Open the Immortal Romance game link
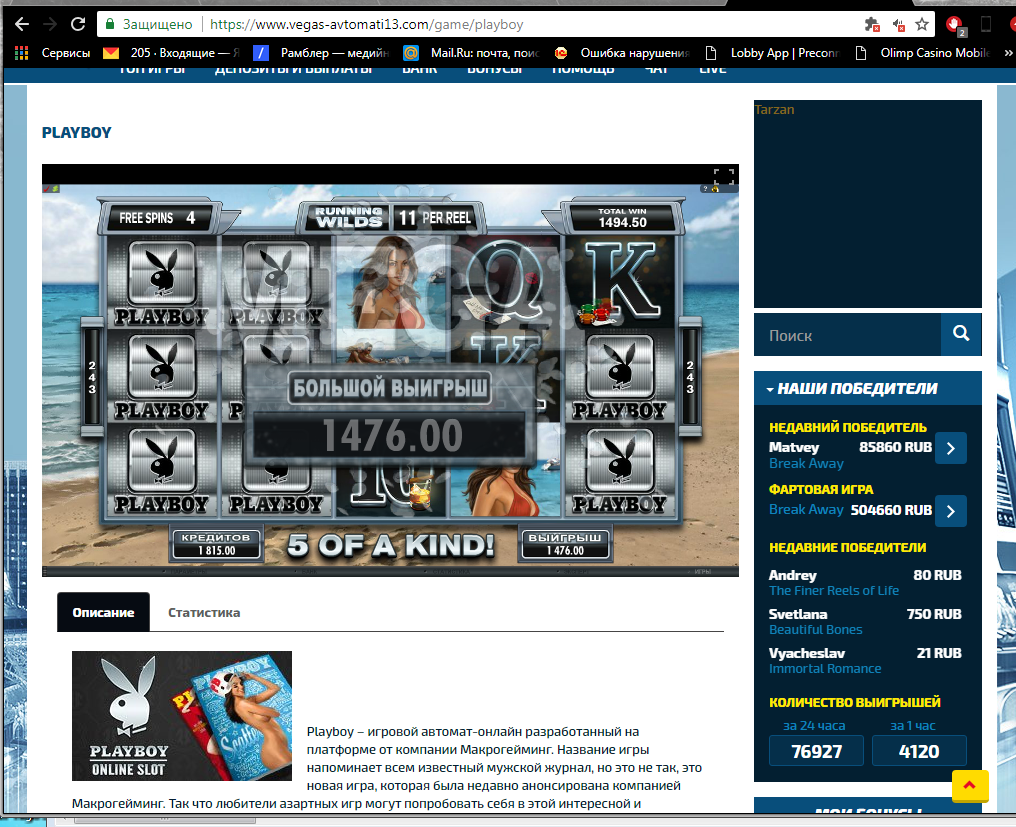The width and height of the screenshot is (1016, 827). 824,668
